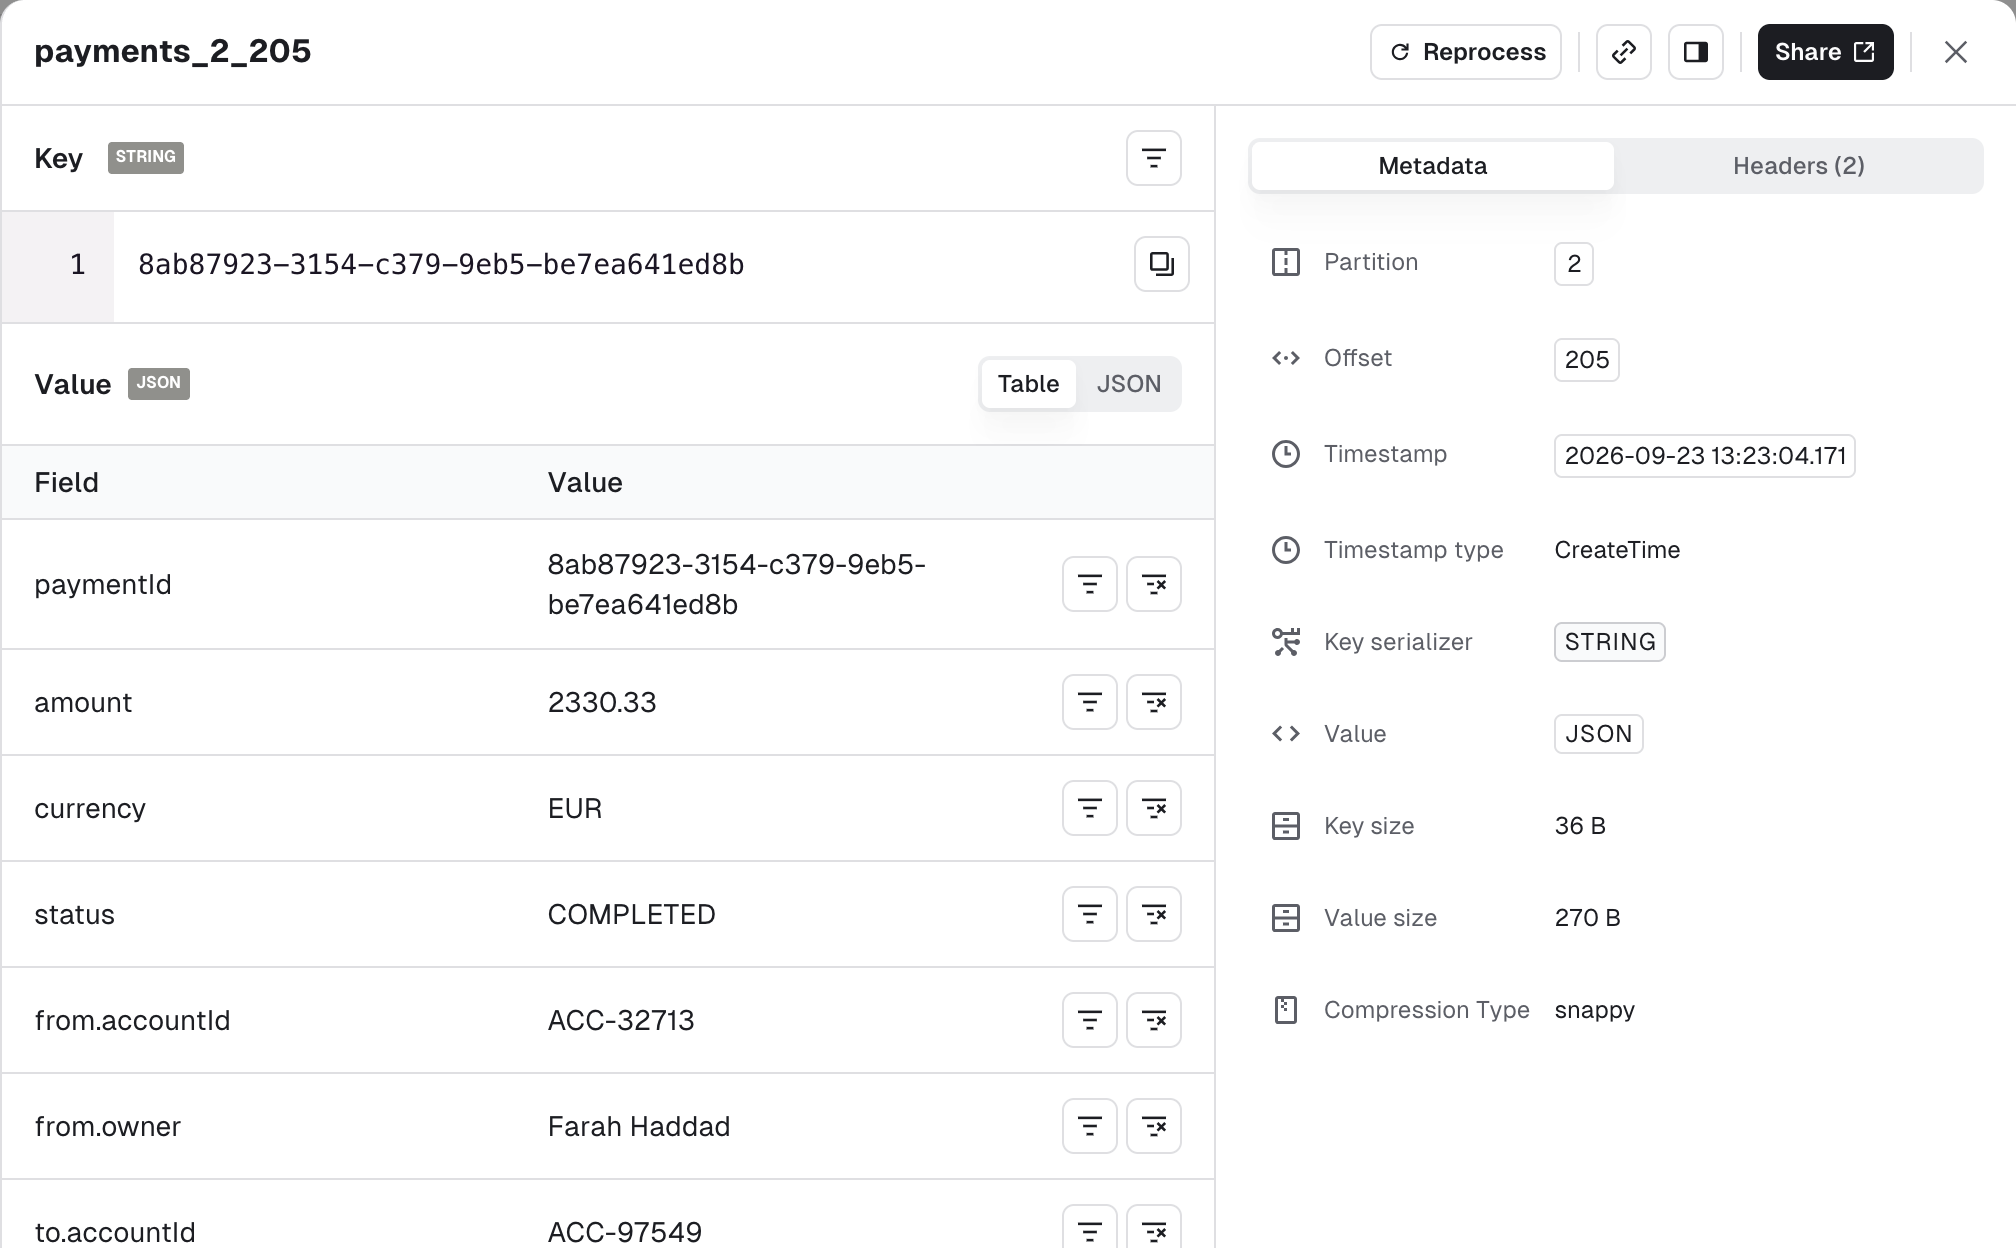This screenshot has width=2016, height=1248.
Task: Switch value view to JSON
Action: (1128, 384)
